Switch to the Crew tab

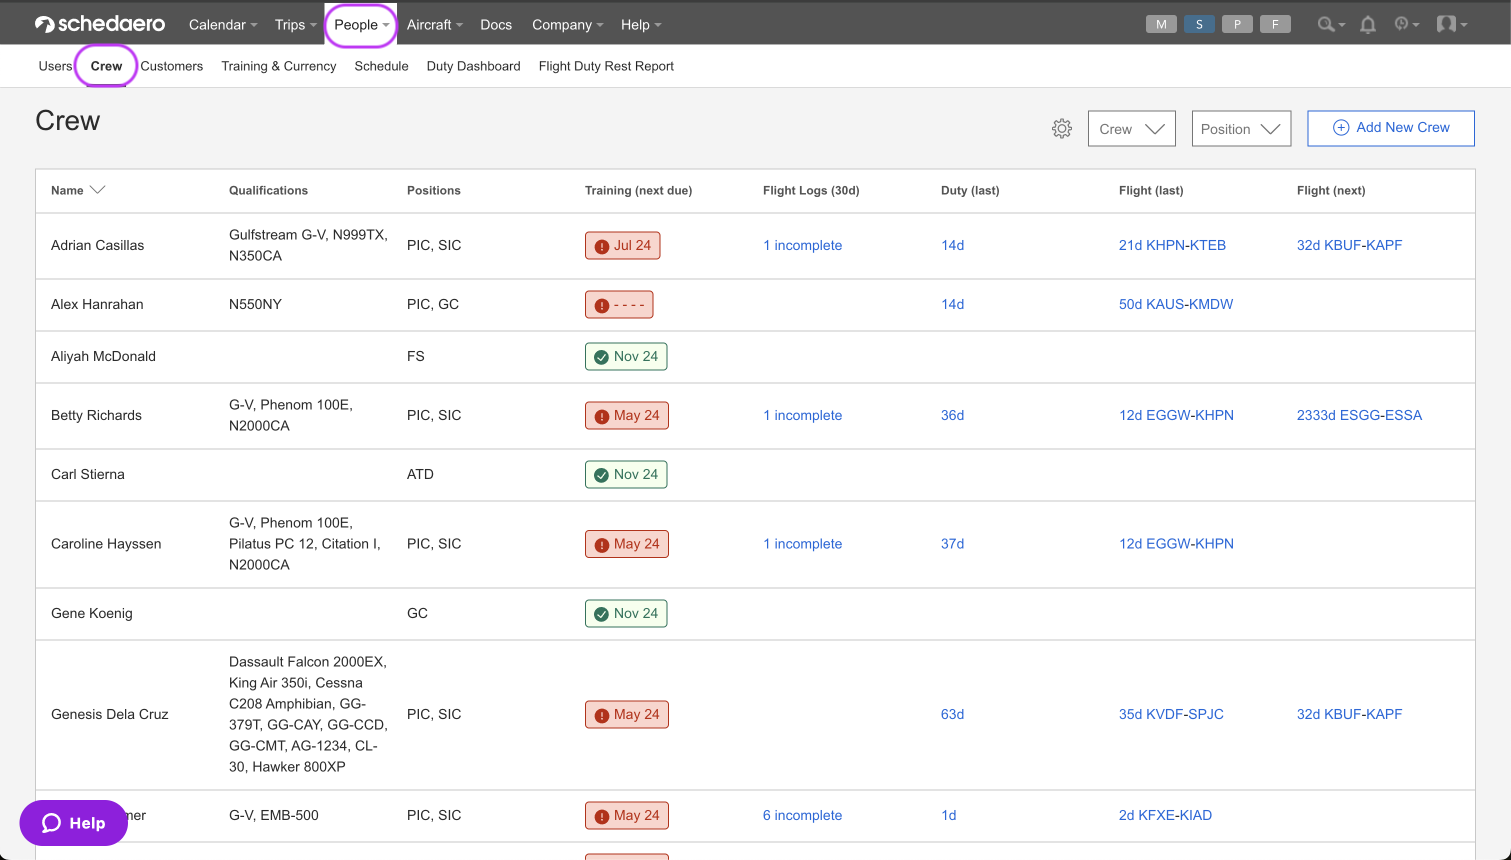(x=106, y=66)
